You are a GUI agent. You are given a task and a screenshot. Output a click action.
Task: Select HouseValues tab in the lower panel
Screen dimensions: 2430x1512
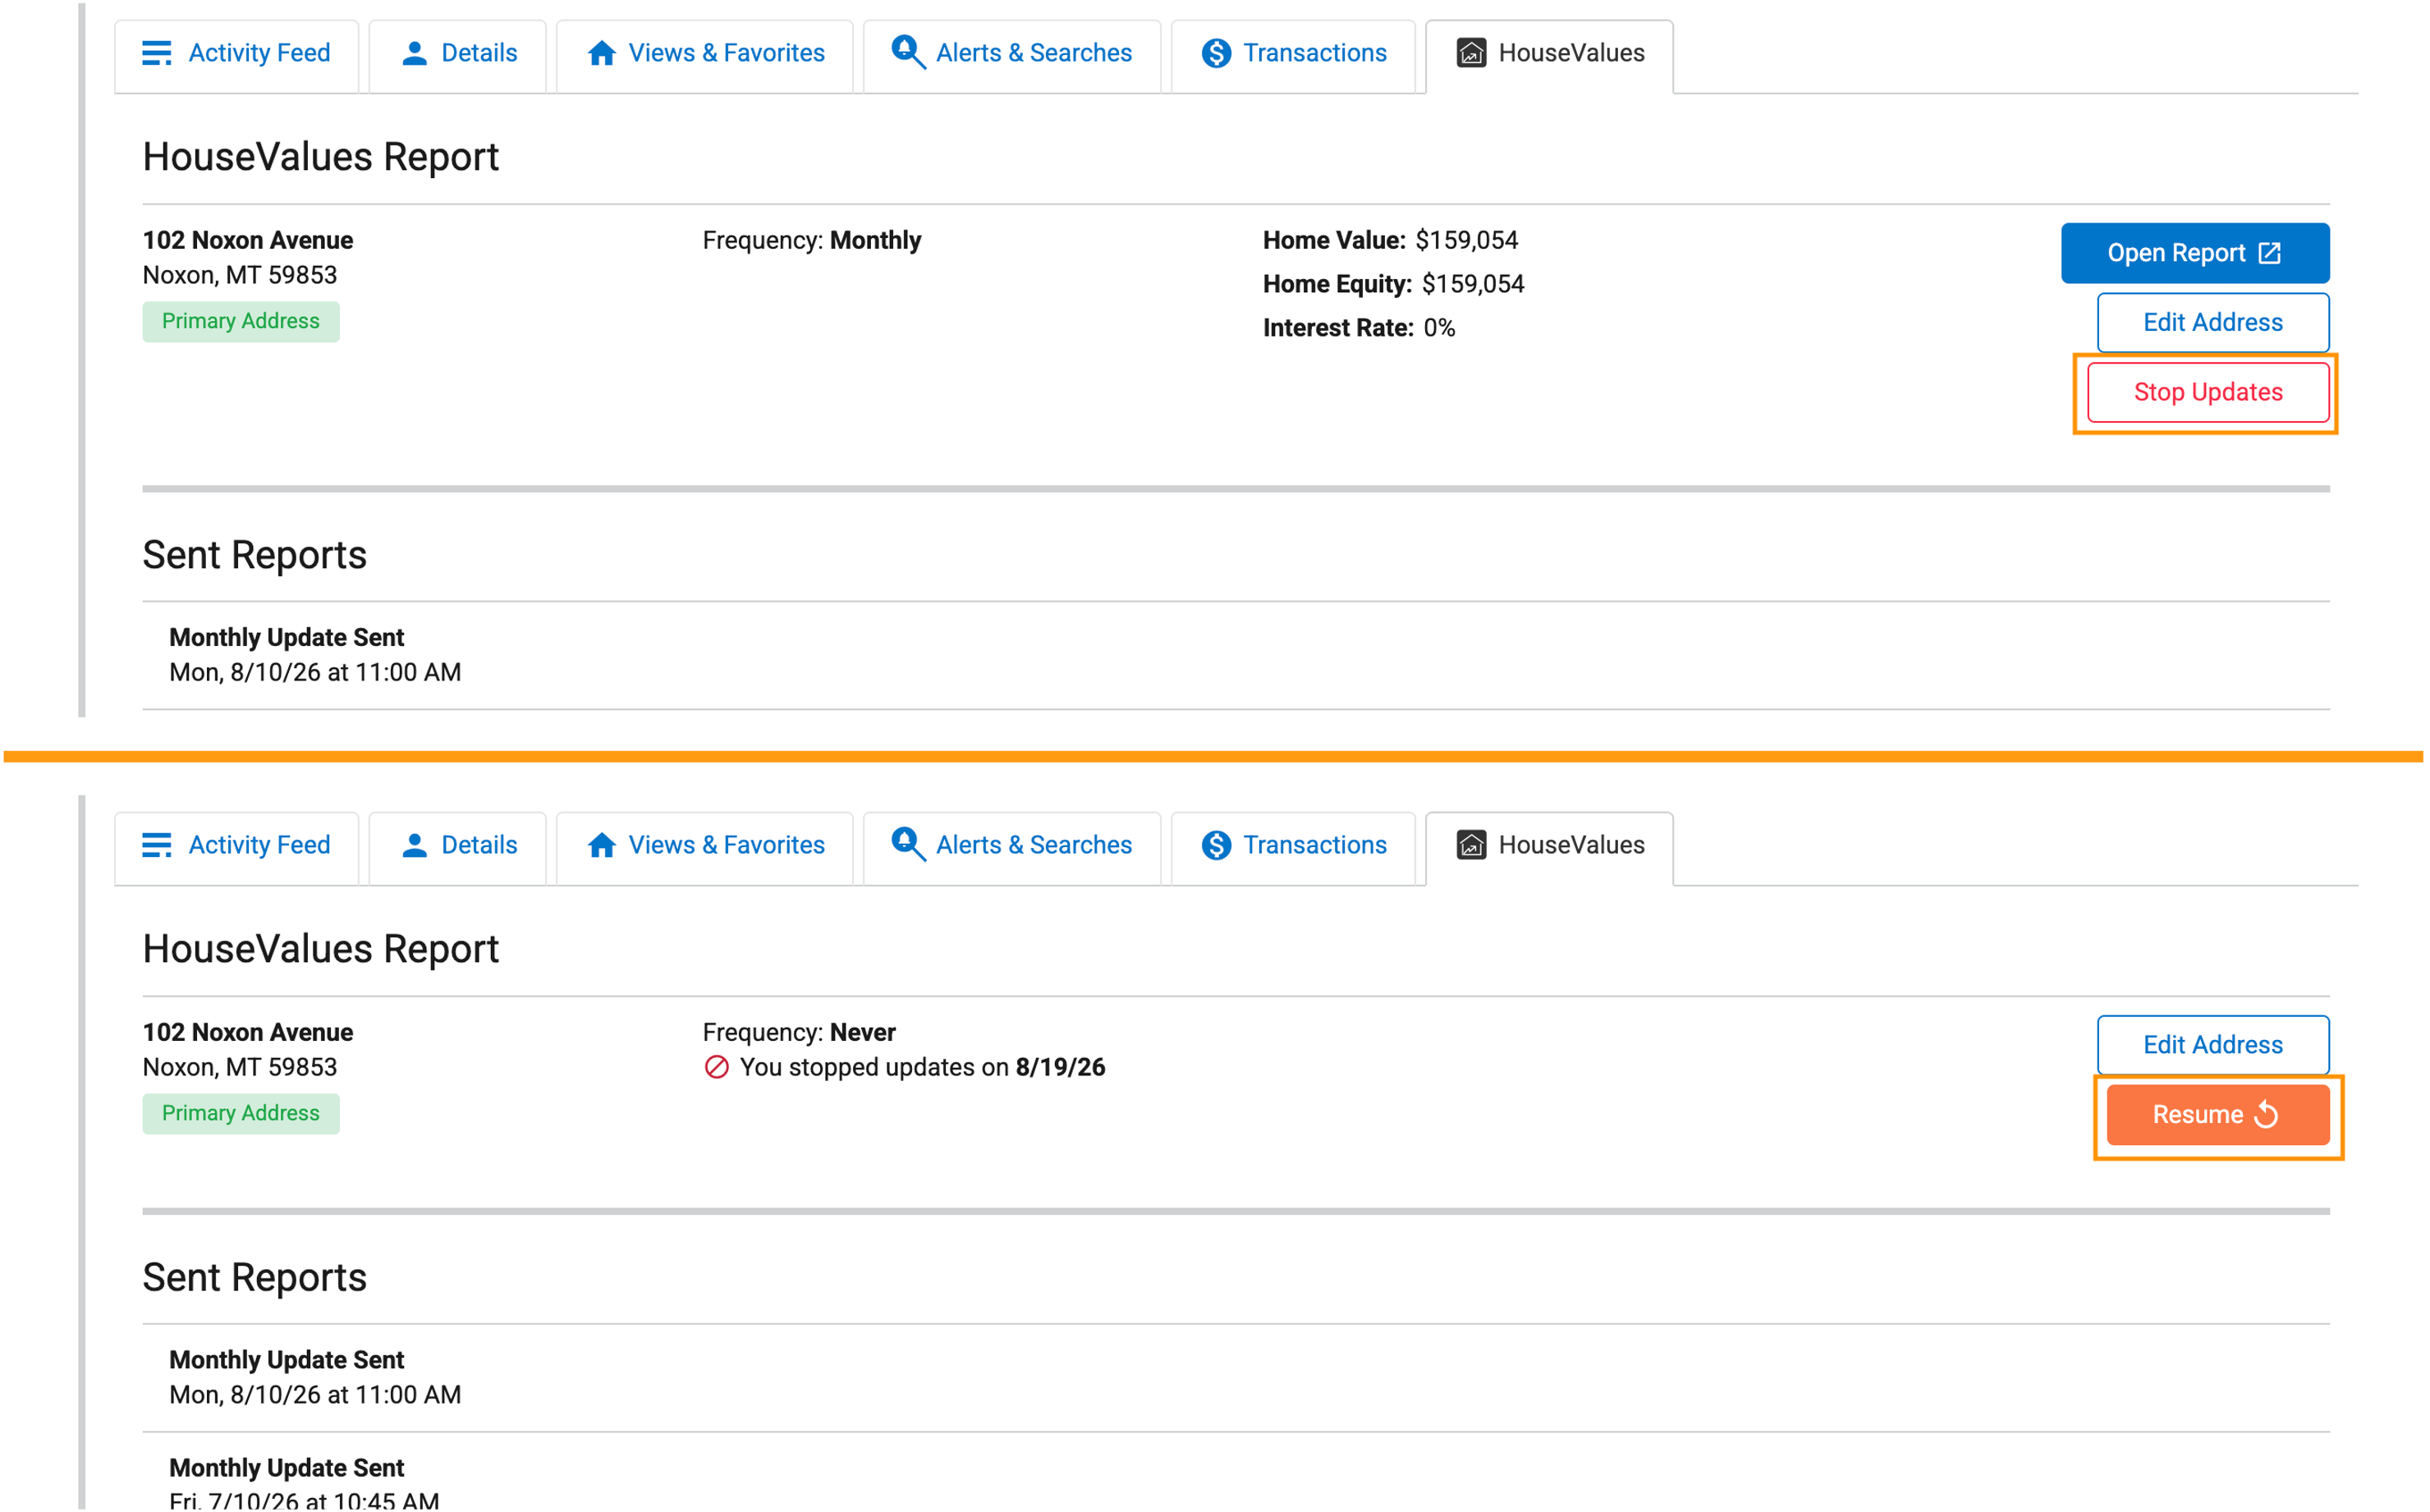1550,846
